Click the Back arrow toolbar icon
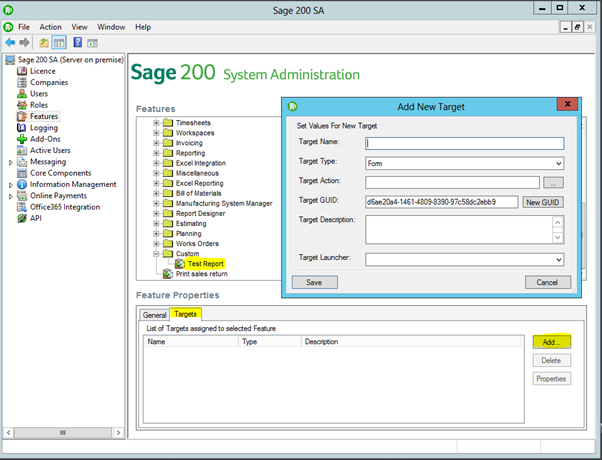The height and width of the screenshot is (460, 602). click(10, 42)
